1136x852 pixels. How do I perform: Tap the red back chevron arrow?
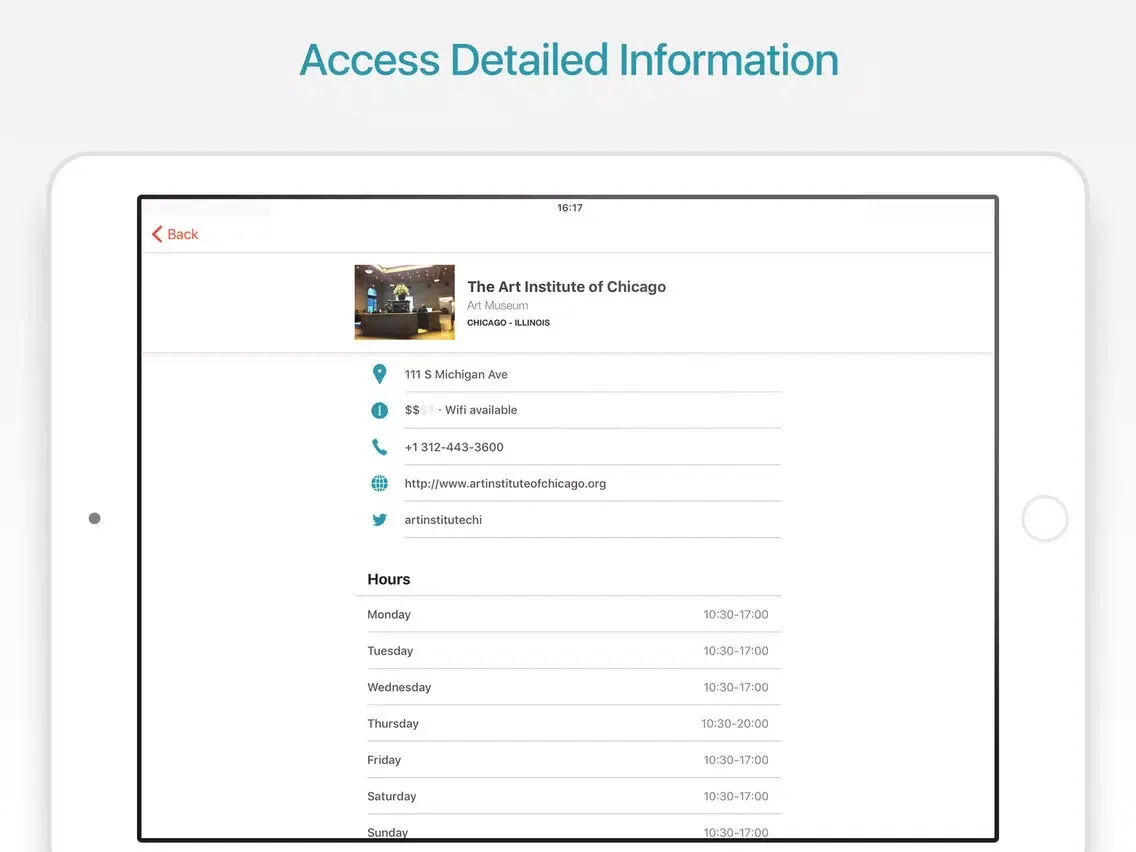click(x=156, y=234)
